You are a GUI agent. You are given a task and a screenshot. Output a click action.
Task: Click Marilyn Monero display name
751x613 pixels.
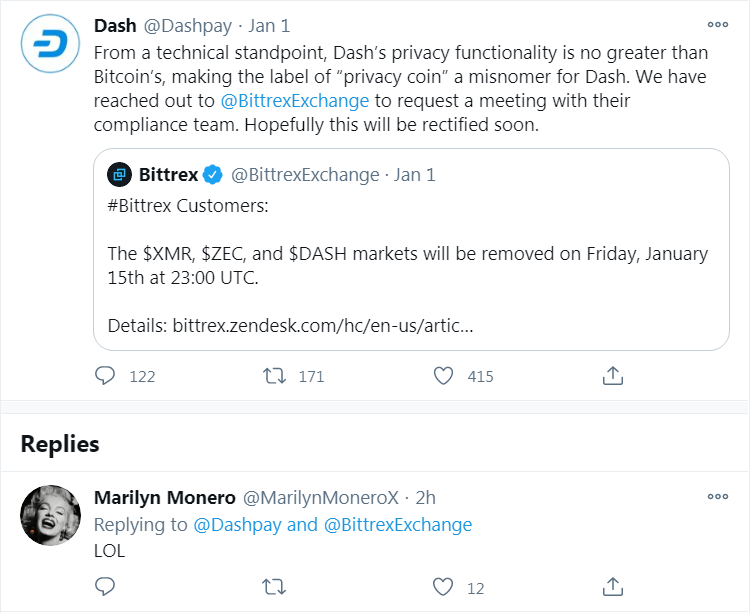click(x=164, y=497)
